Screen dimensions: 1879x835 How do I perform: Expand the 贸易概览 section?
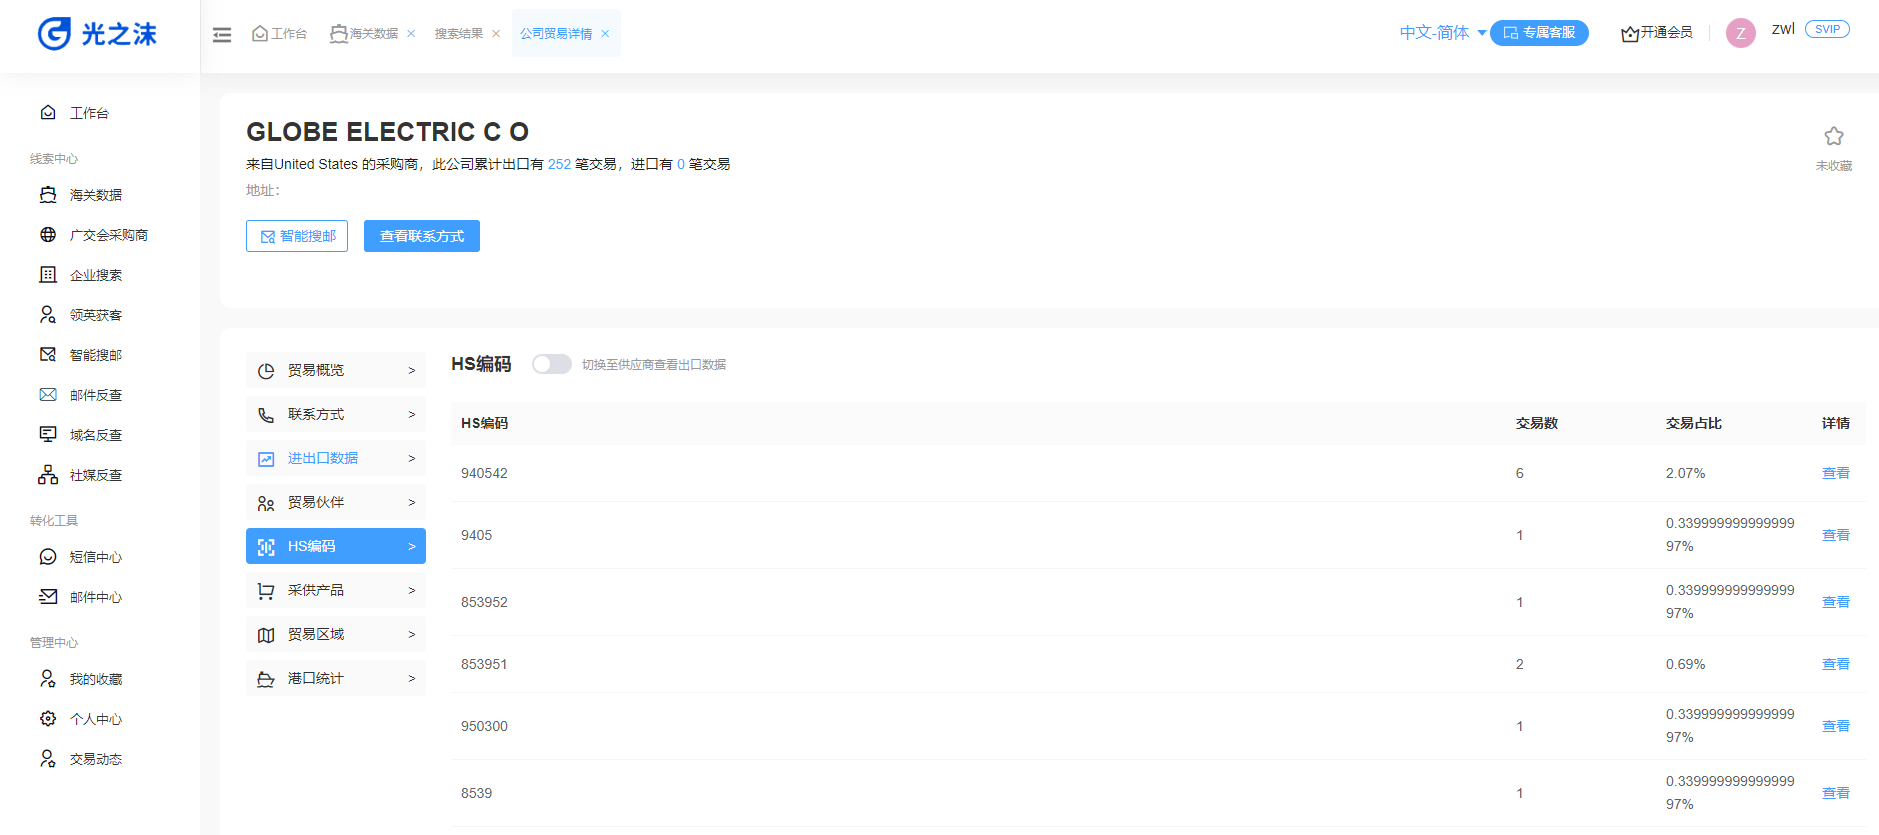pos(335,370)
